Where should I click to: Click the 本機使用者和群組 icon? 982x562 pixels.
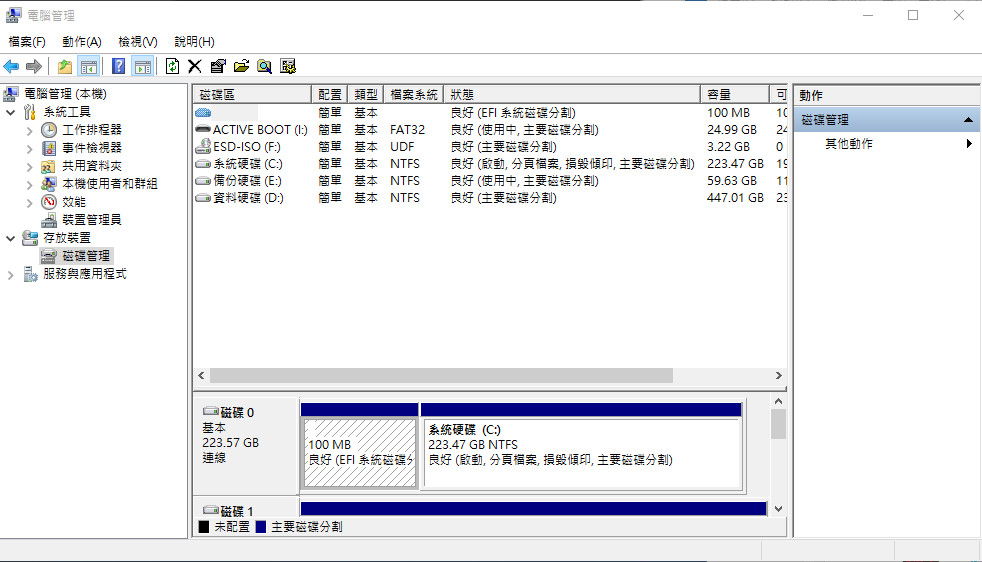(48, 184)
